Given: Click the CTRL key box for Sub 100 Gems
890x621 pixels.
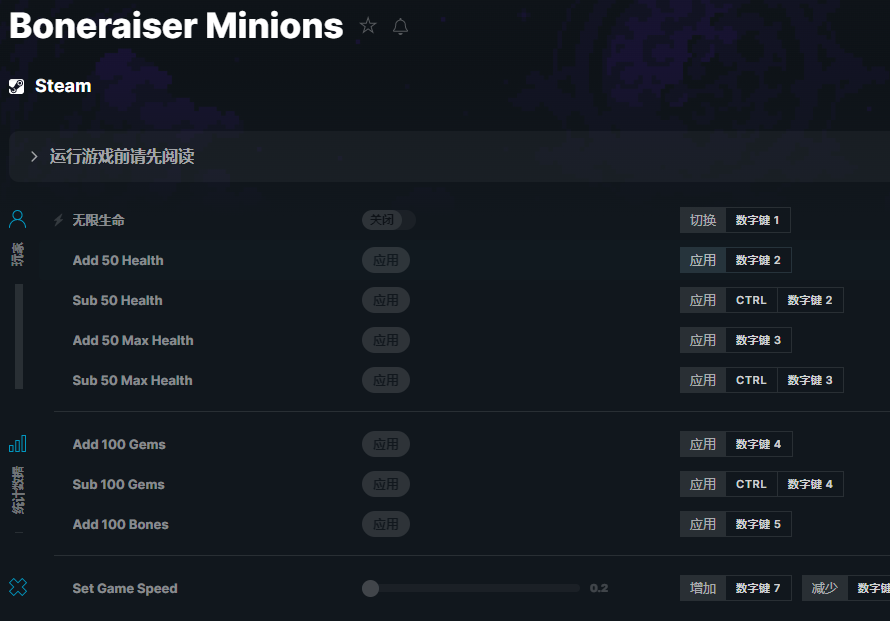Looking at the screenshot, I should coord(751,484).
